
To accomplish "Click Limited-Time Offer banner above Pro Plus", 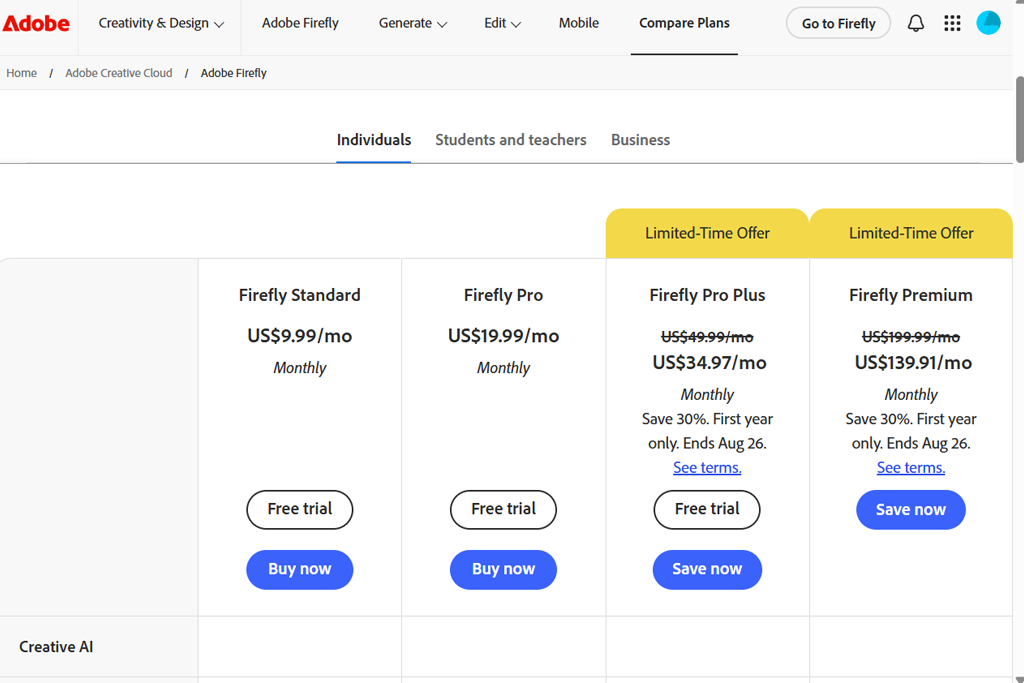I will click(707, 233).
